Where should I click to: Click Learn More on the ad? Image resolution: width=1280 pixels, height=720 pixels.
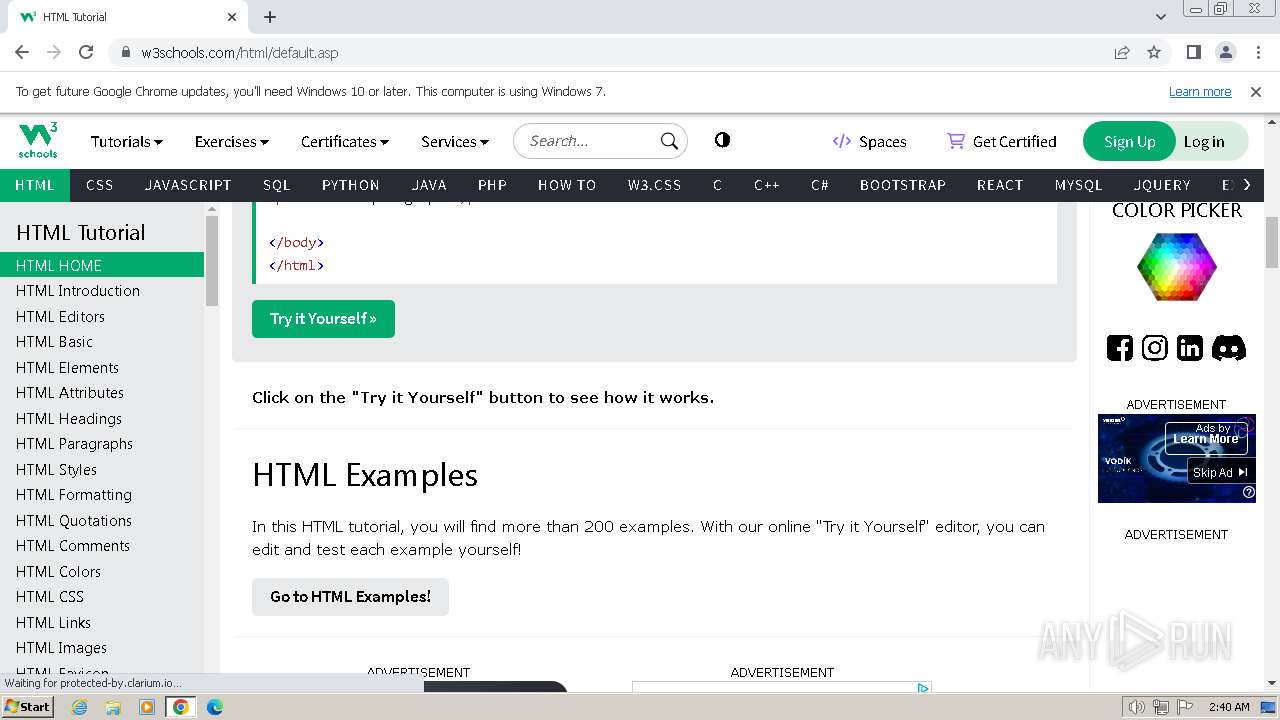pyautogui.click(x=1206, y=438)
